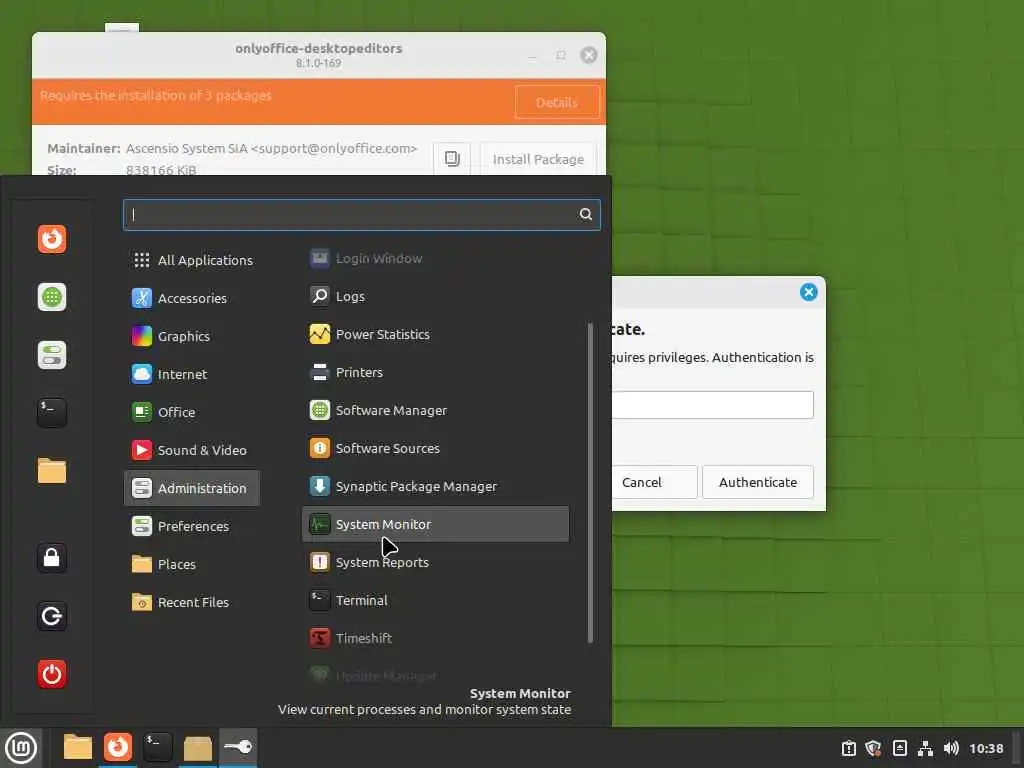
Task: Open the Files launcher on the taskbar
Action: [x=78, y=747]
